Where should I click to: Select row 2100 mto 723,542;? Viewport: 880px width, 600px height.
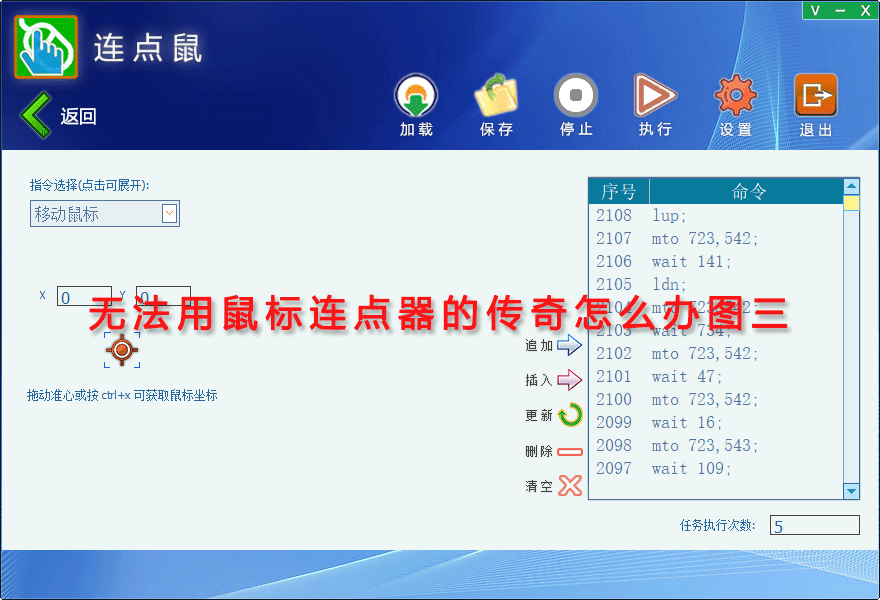point(716,400)
